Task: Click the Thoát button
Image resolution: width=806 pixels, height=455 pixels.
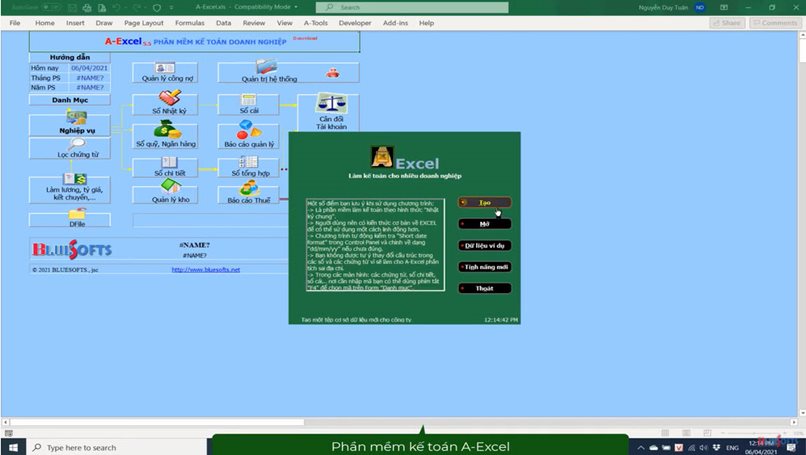Action: pyautogui.click(x=484, y=288)
